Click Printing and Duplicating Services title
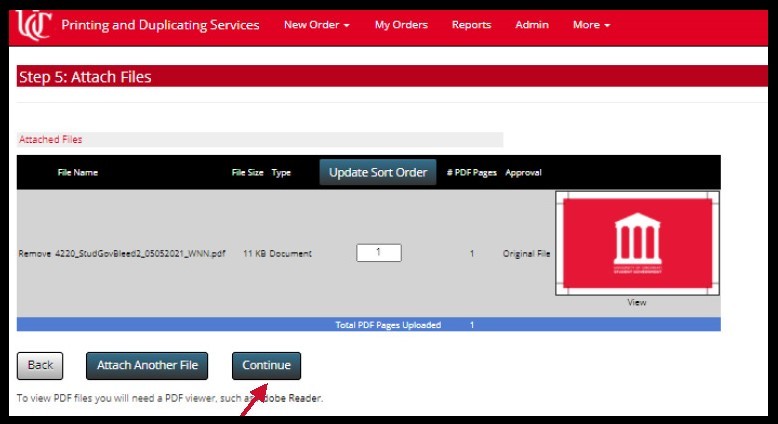The image size is (778, 424). pos(160,25)
